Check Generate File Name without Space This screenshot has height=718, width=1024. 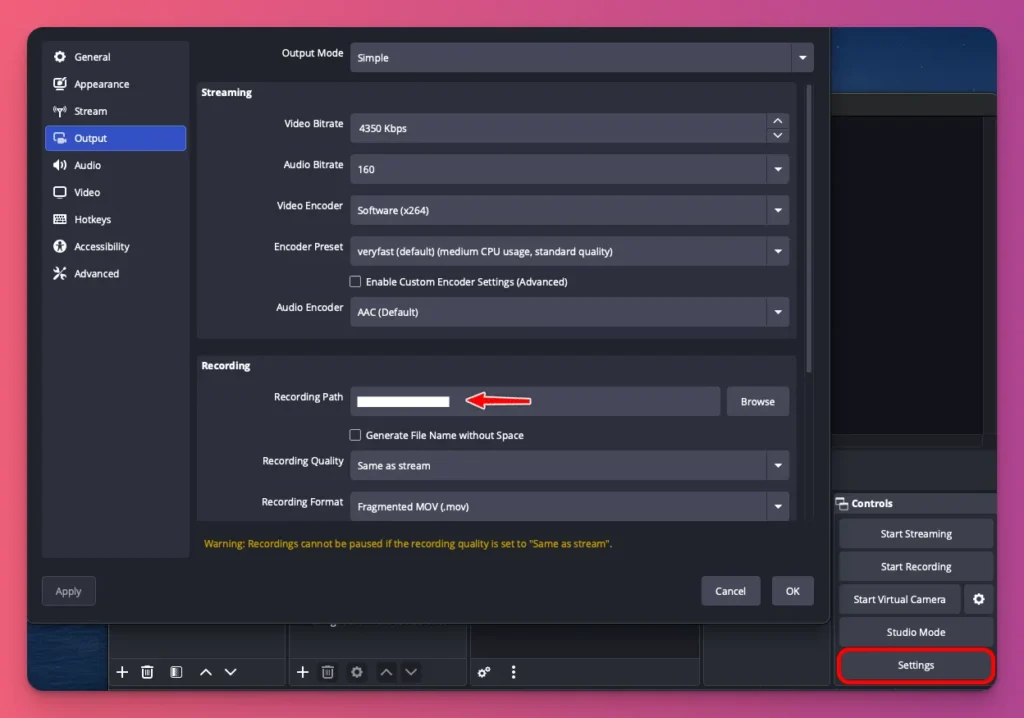click(x=355, y=435)
